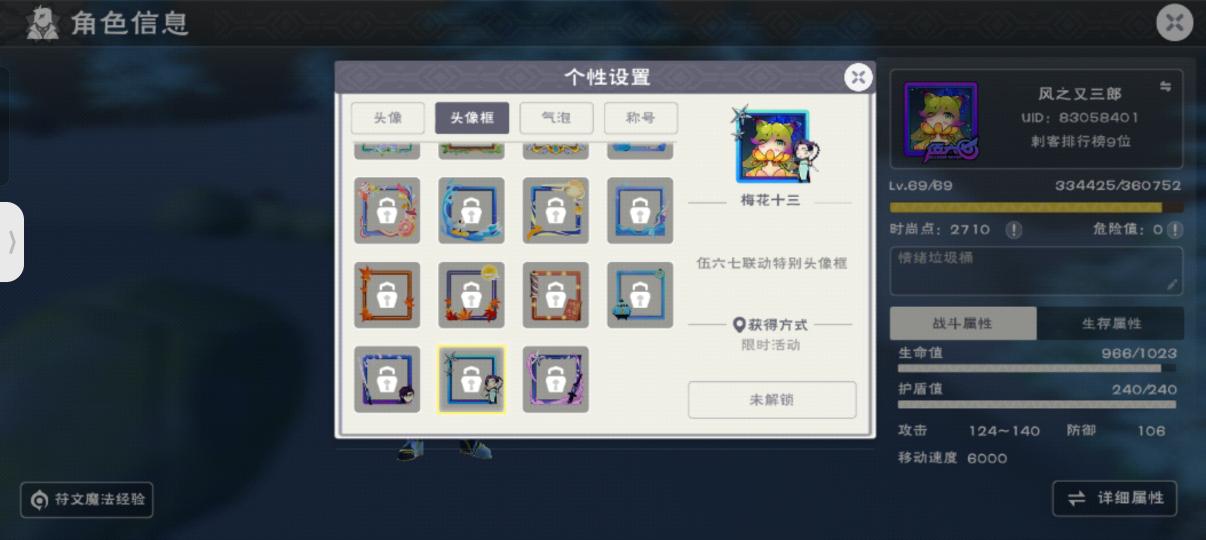Viewport: 1206px width, 540px height.
Task: Click info icon next to 时崩点
Action: click(1013, 230)
